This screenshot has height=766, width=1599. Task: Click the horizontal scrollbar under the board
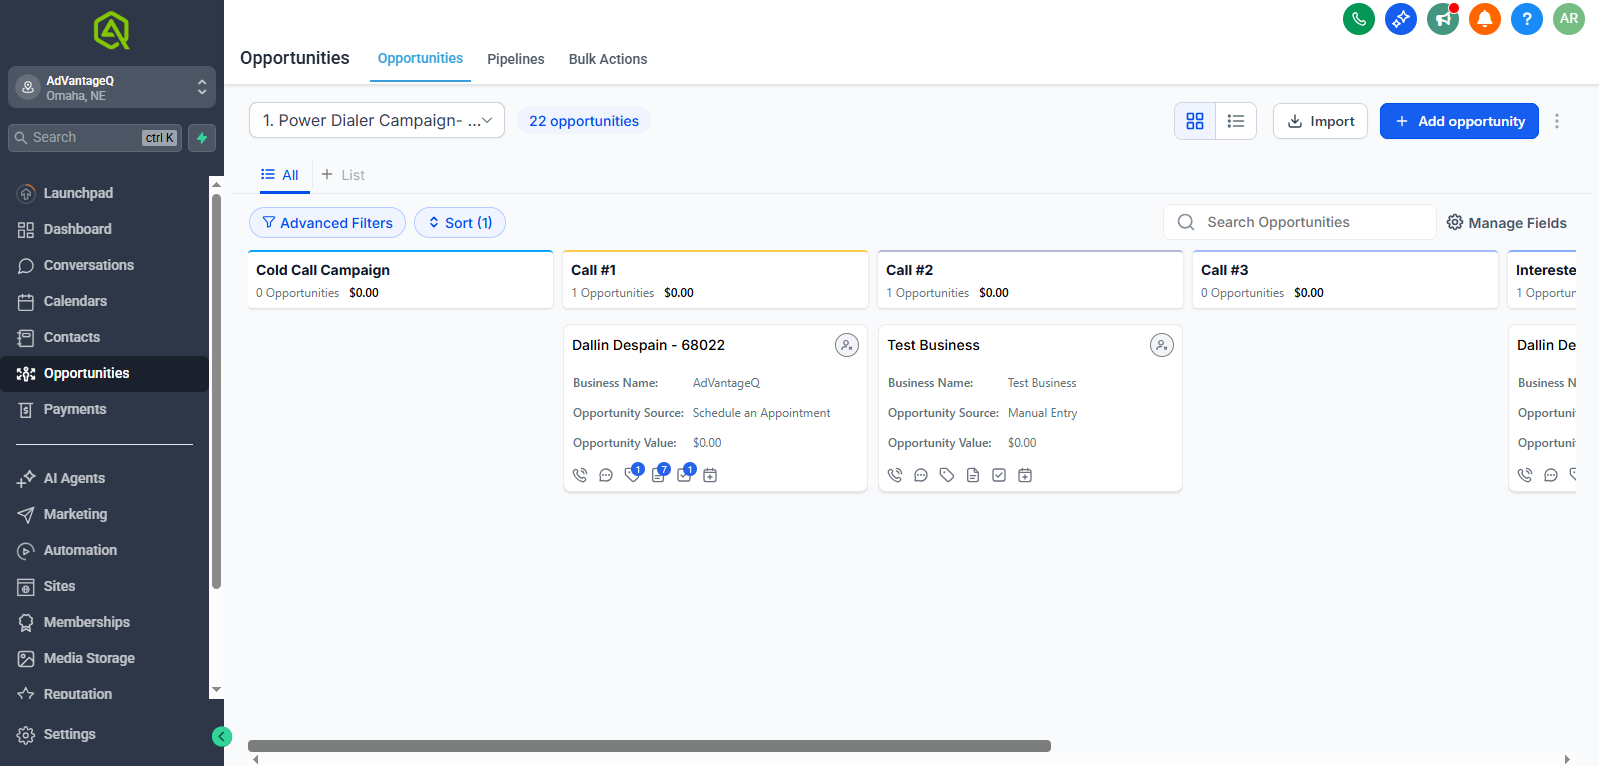point(649,746)
